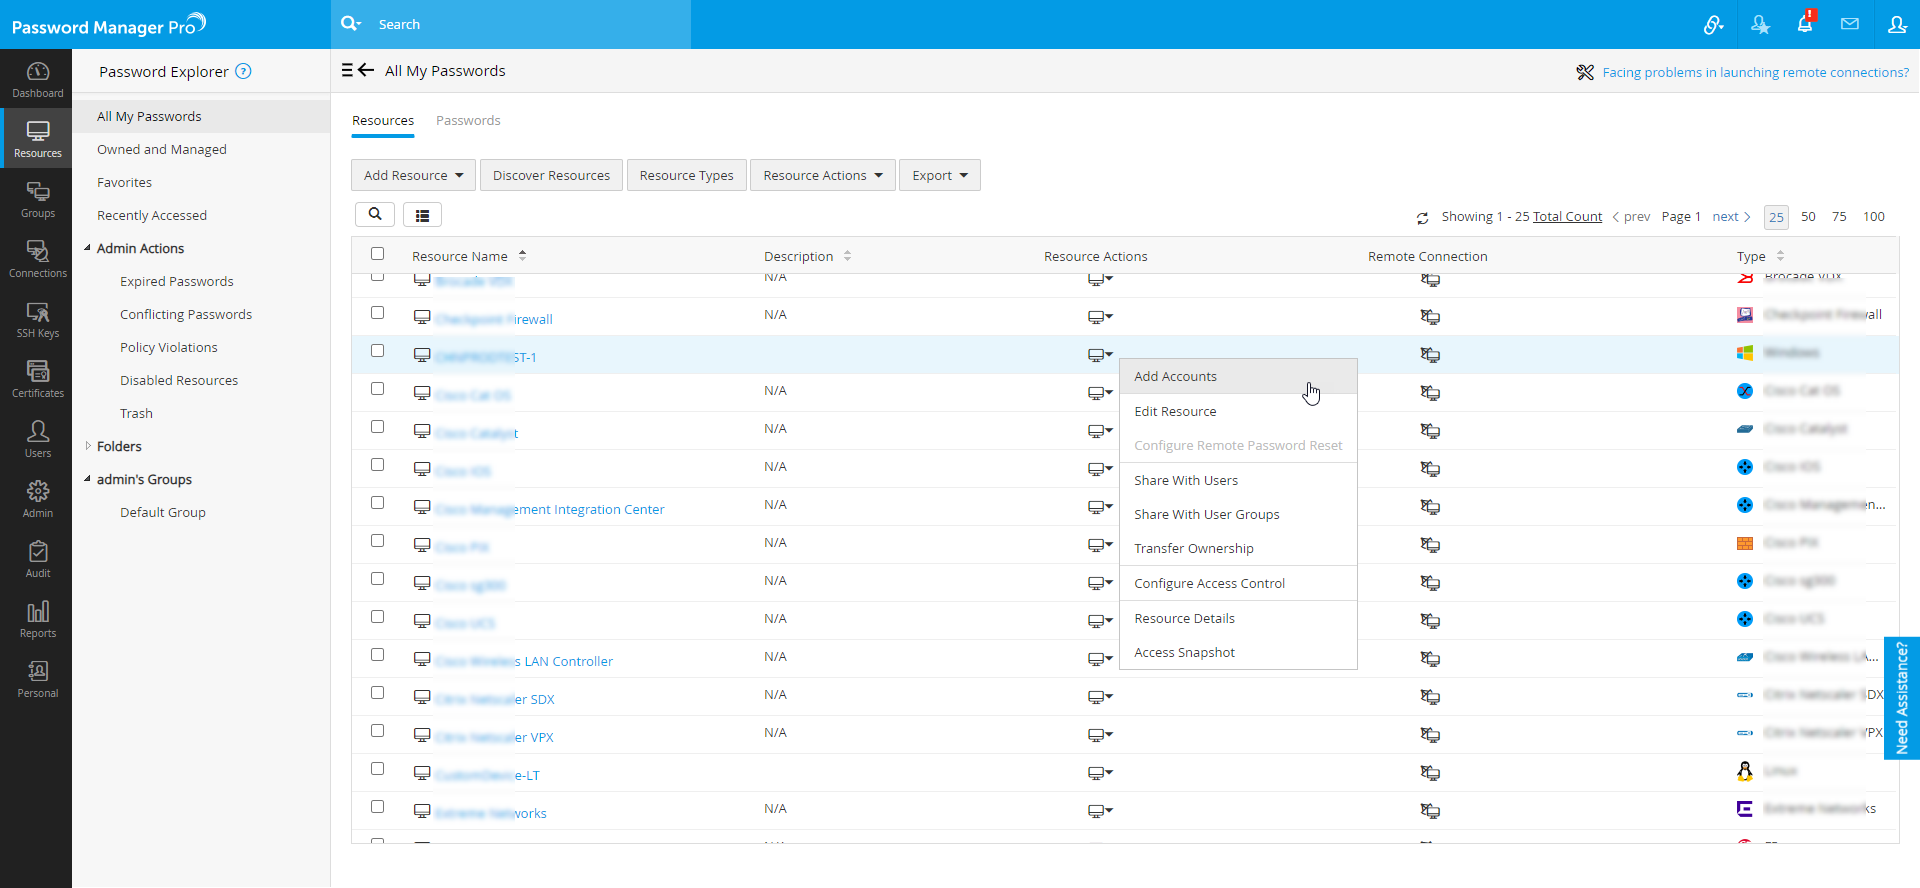Click the notification bell icon

1804,24
